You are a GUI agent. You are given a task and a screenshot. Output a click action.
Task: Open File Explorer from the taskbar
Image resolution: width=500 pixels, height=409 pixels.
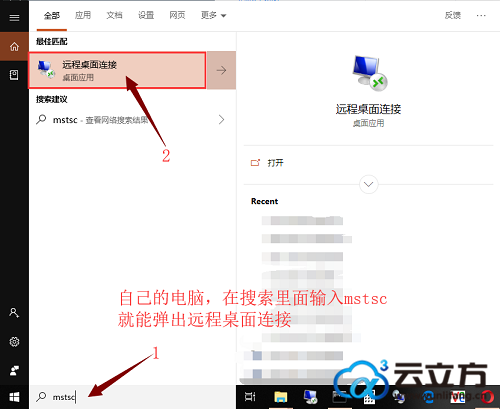(x=281, y=397)
